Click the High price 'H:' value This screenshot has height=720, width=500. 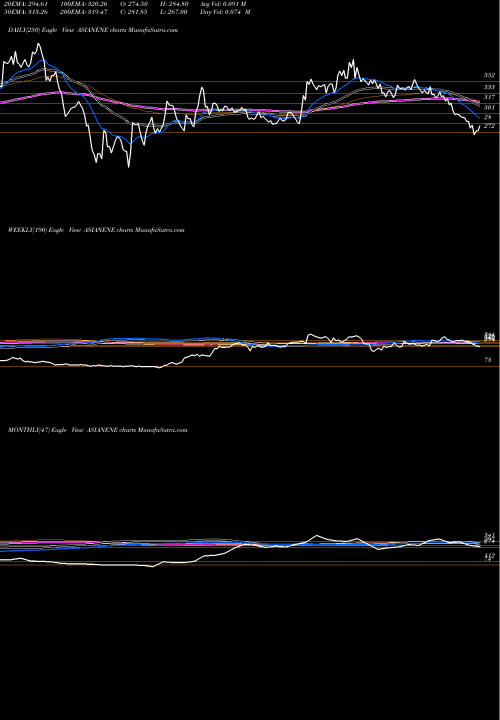point(175,4)
